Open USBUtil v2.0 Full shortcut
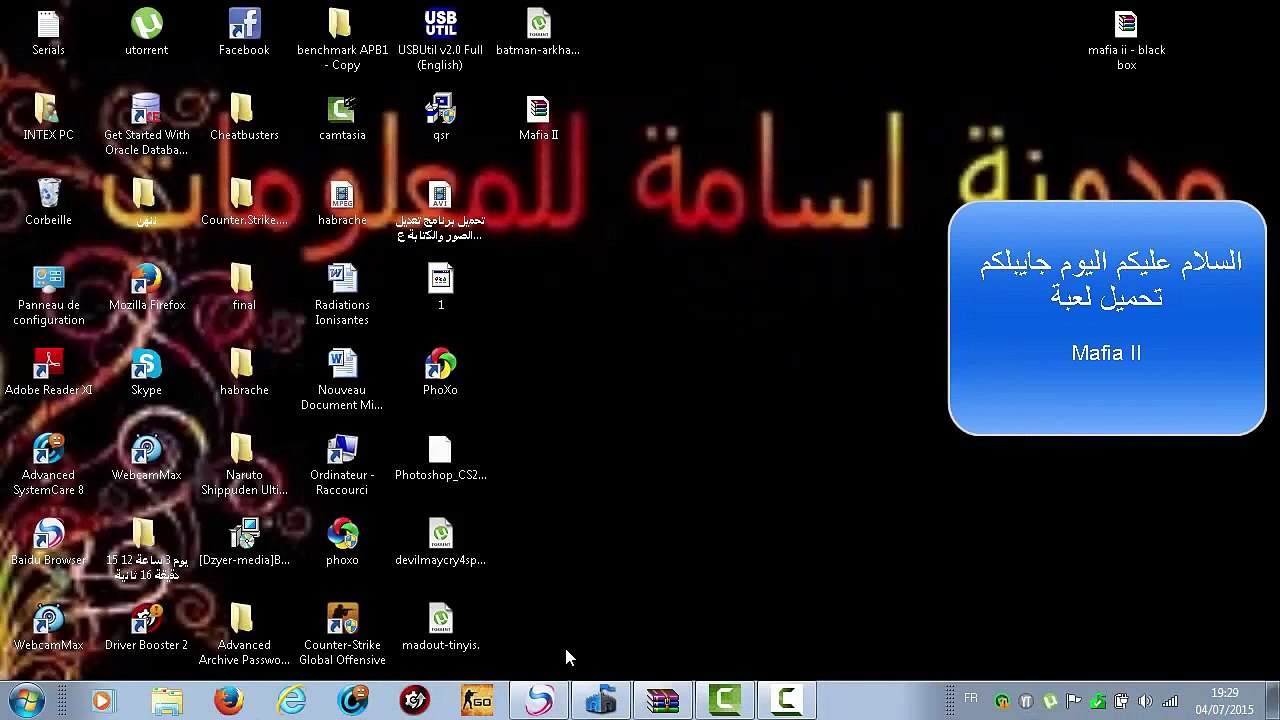1280x720 pixels. 440,40
